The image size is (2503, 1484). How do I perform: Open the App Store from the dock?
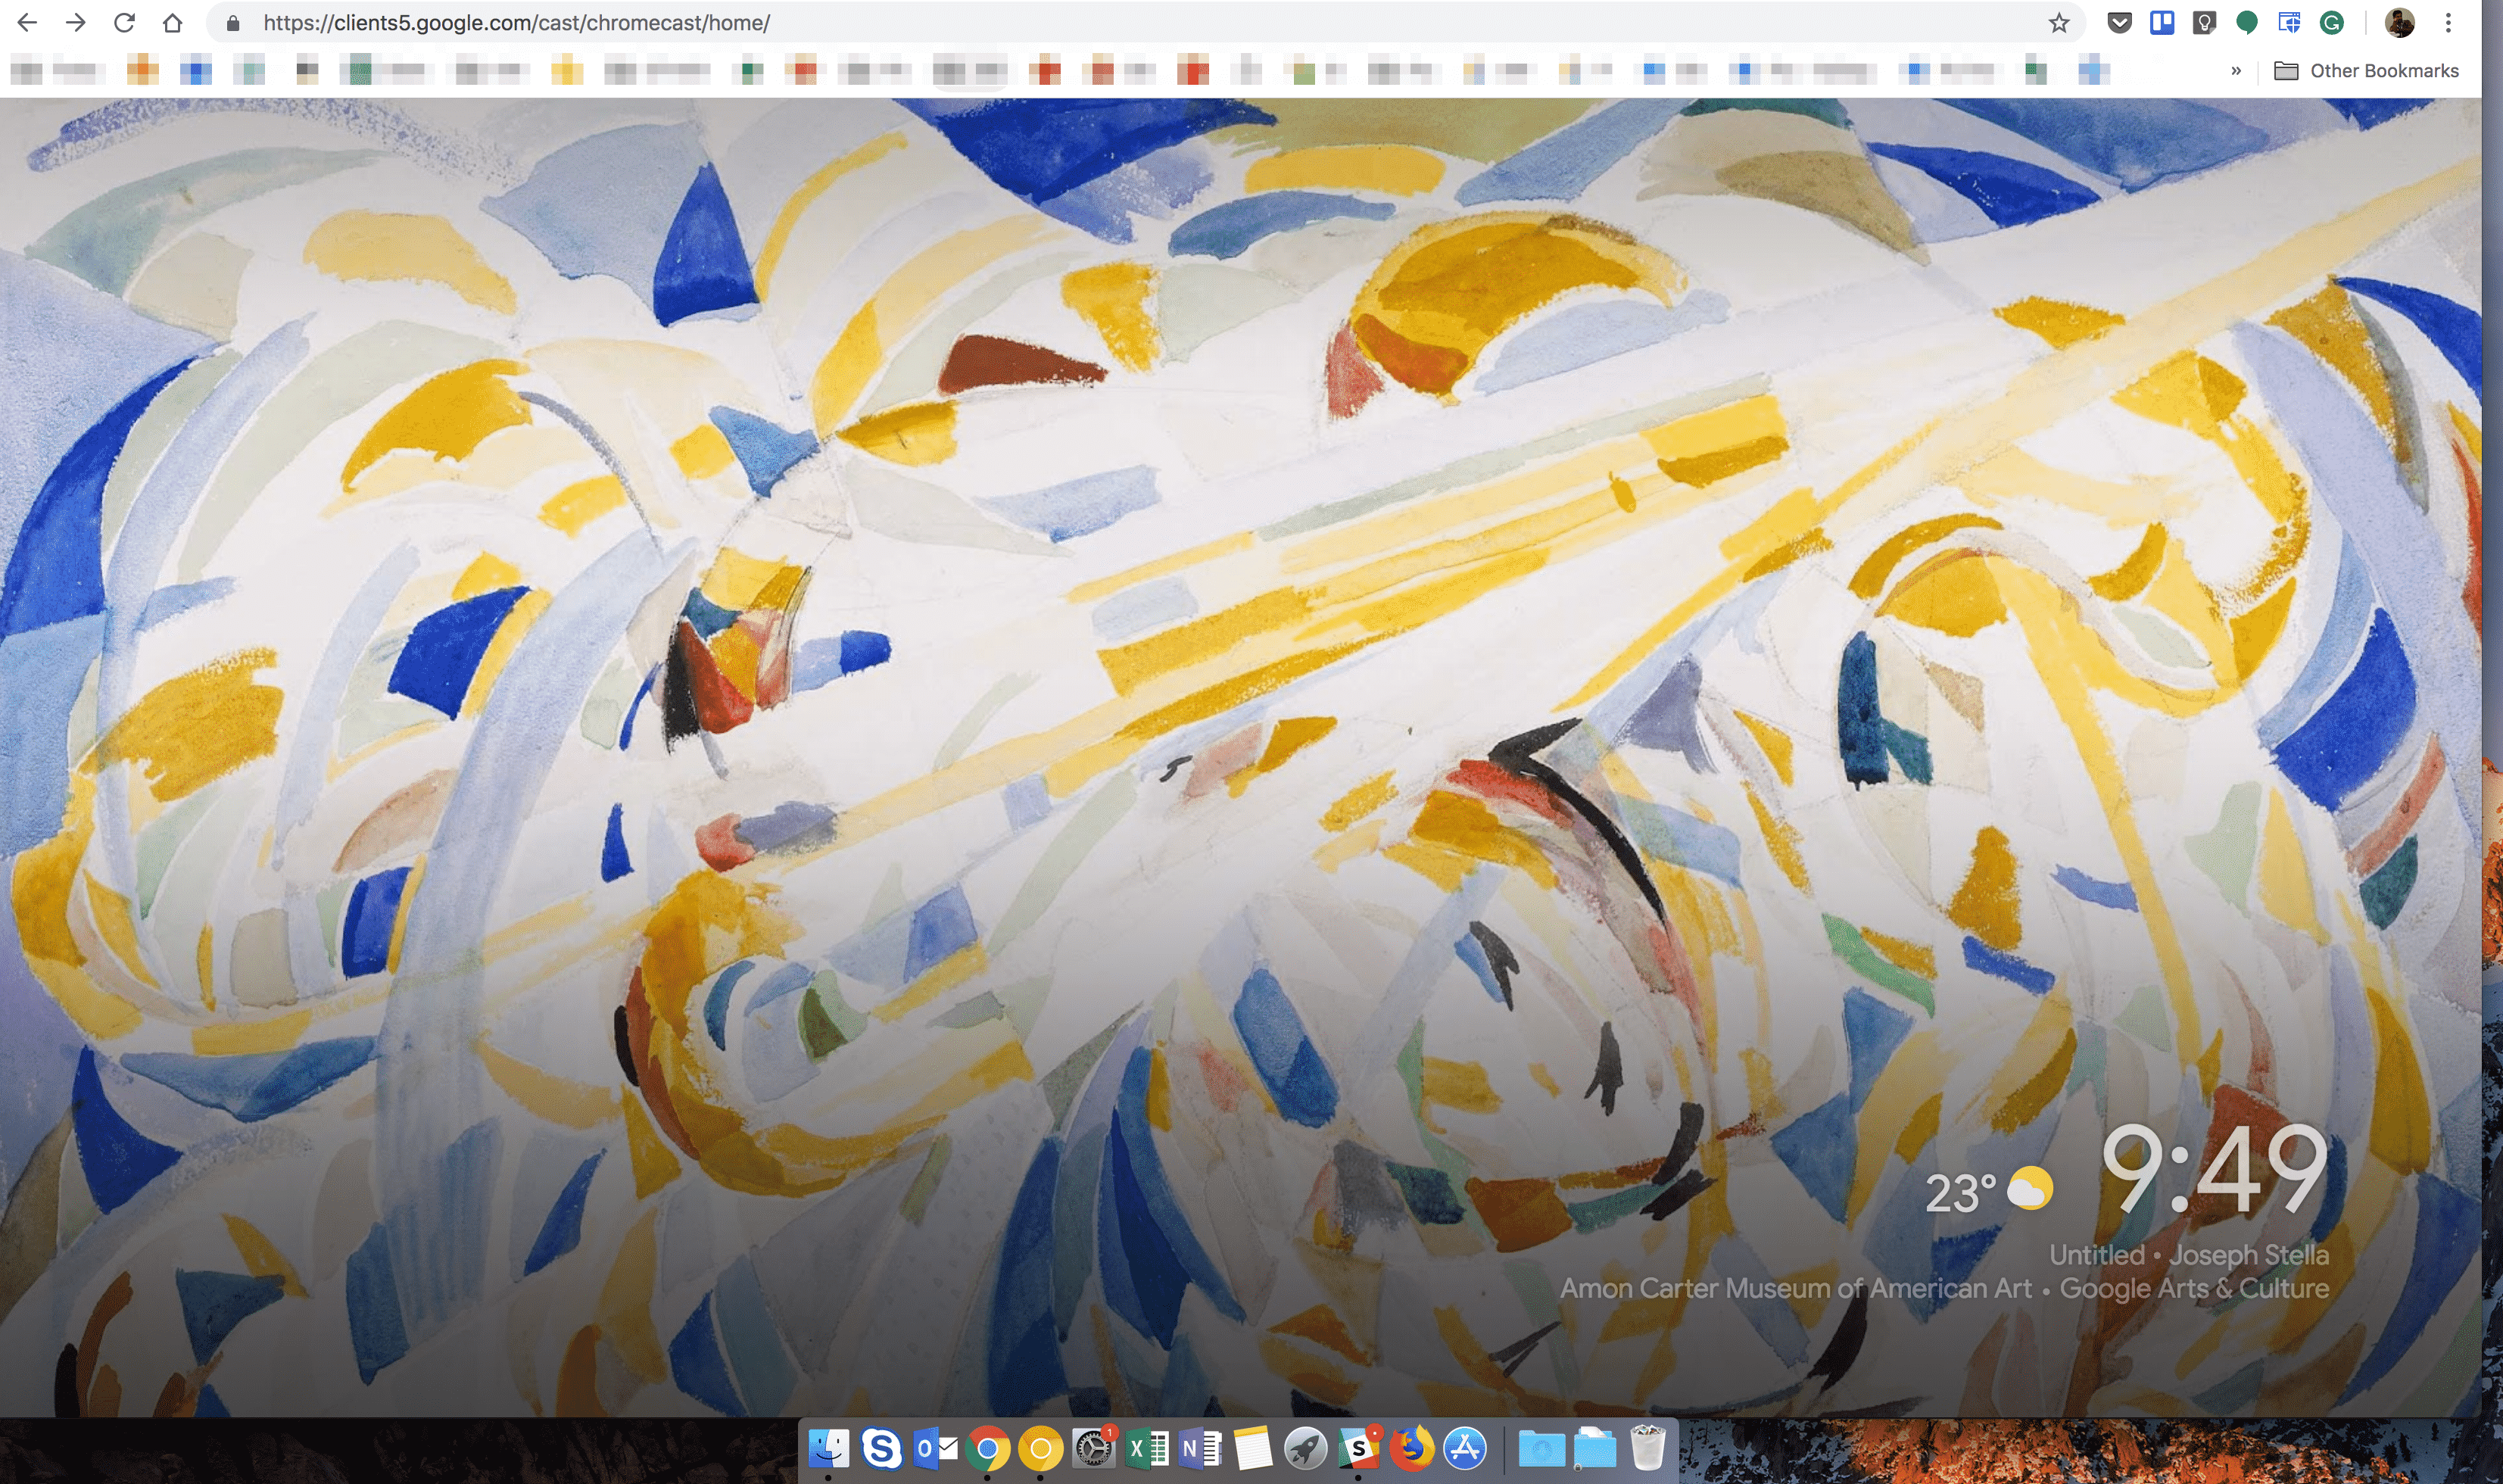1464,1448
